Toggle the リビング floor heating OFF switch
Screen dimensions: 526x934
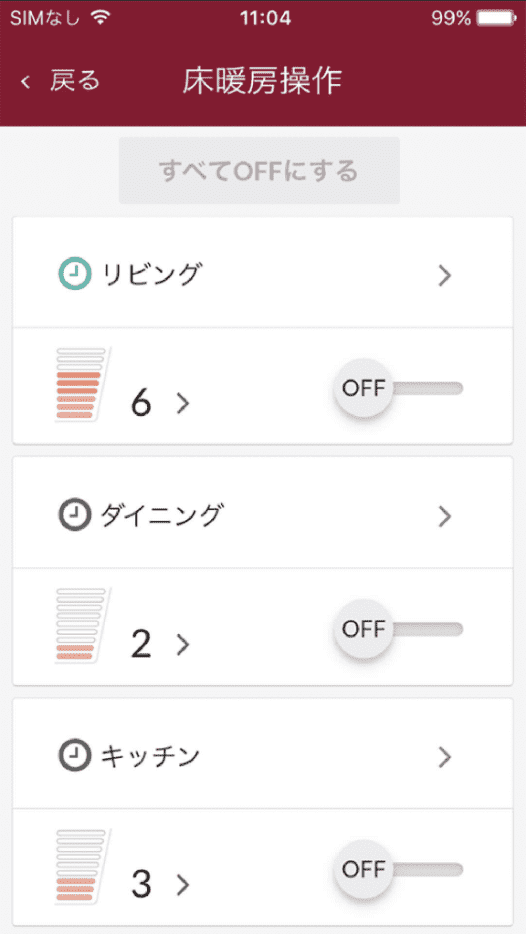398,388
